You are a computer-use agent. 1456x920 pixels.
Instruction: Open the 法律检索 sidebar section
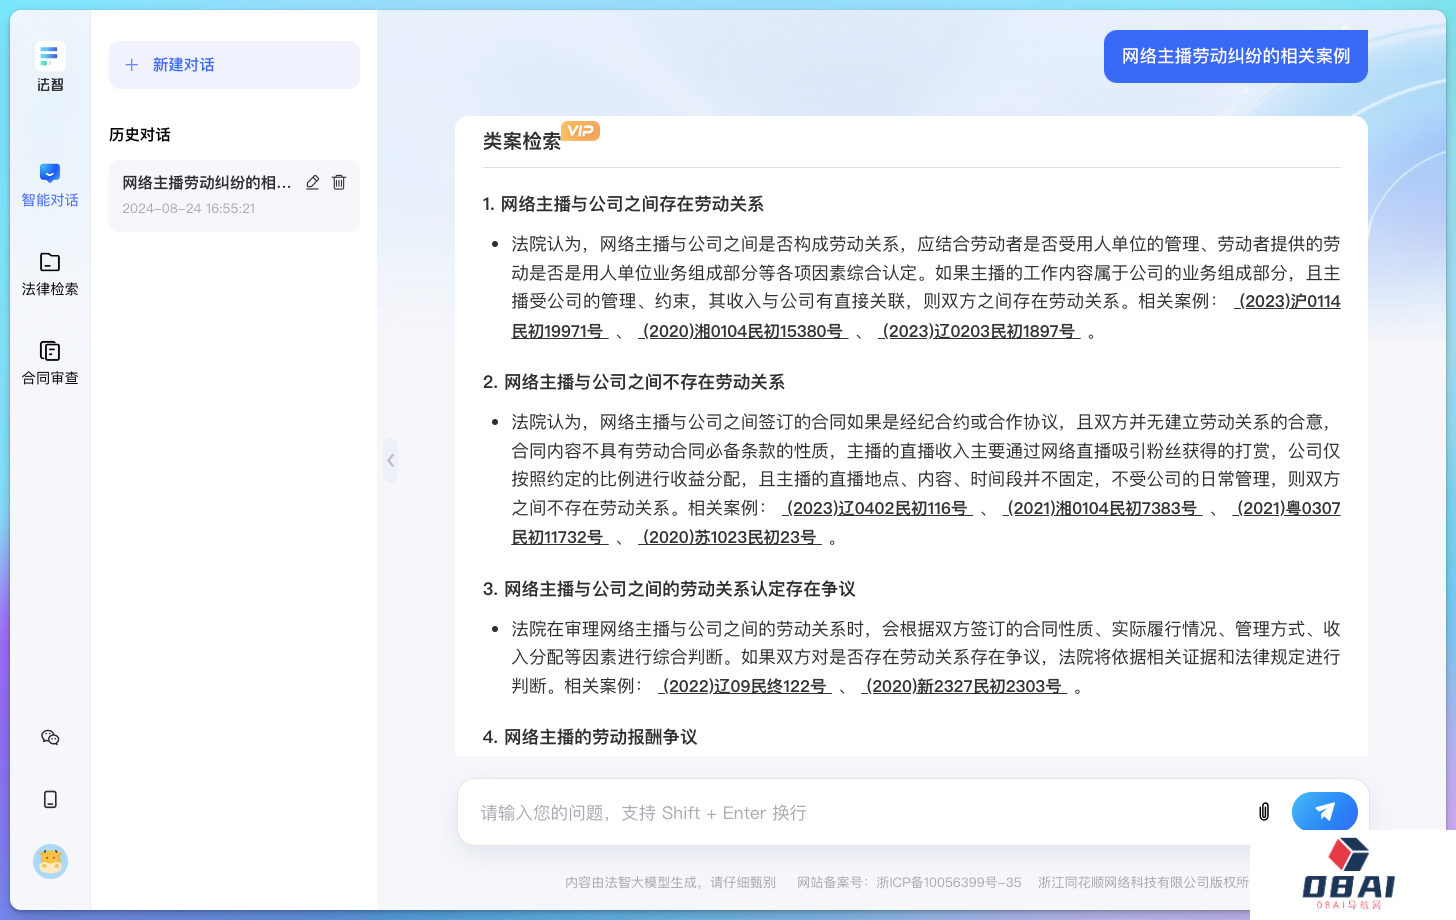50,274
